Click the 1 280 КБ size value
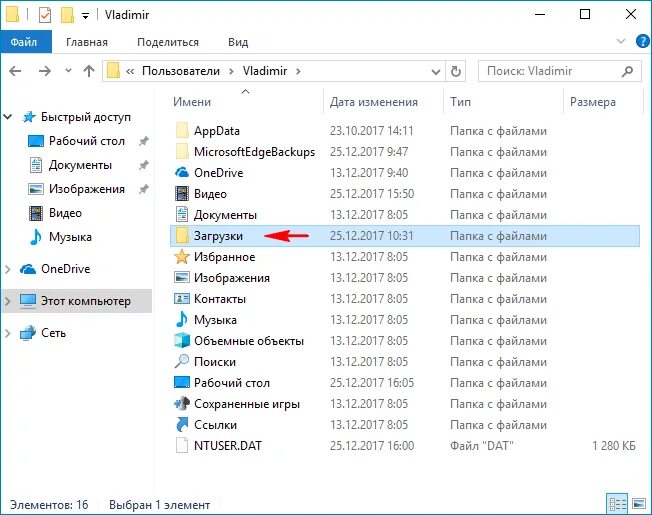The height and width of the screenshot is (515, 652). coord(614,446)
